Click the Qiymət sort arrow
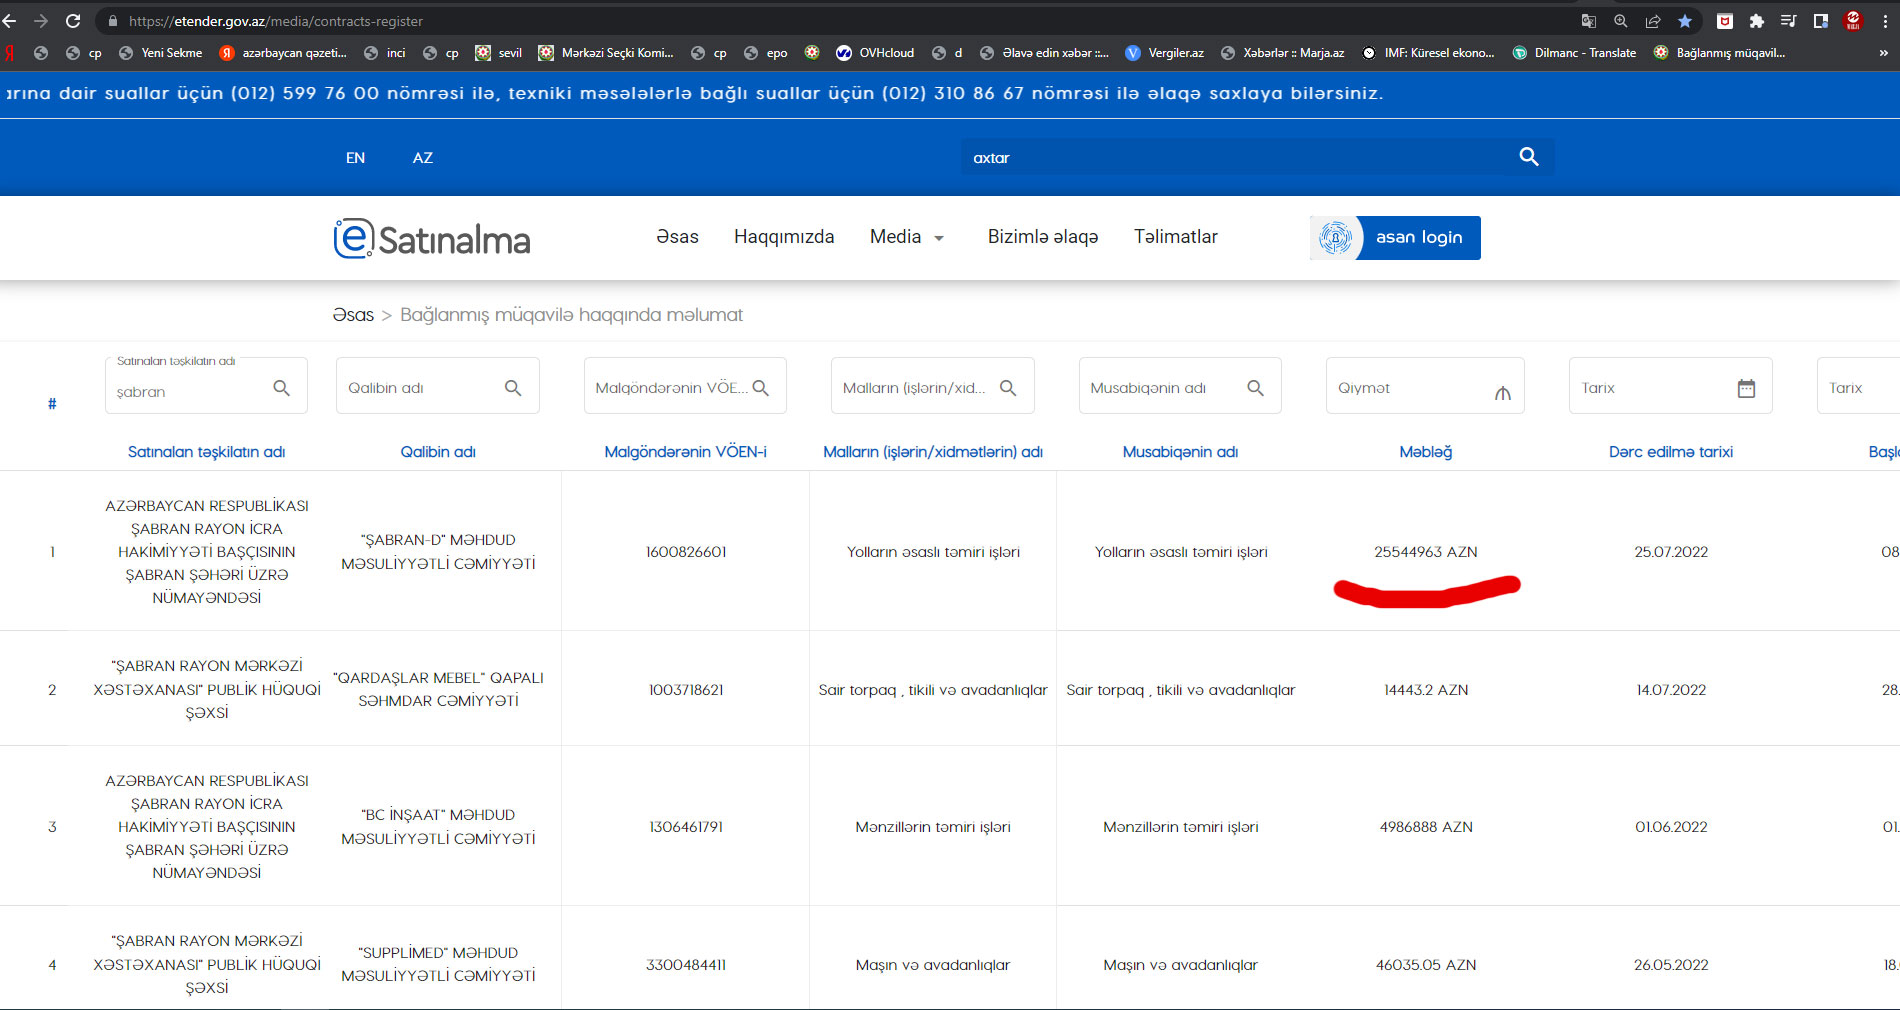The width and height of the screenshot is (1900, 1010). tap(1502, 392)
